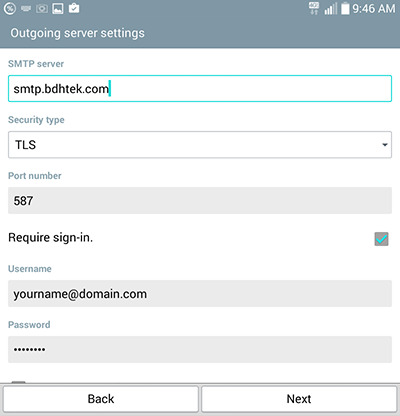Viewport: 400px width, 416px height.
Task: Tap the 4G data indicator icon
Action: [x=314, y=8]
